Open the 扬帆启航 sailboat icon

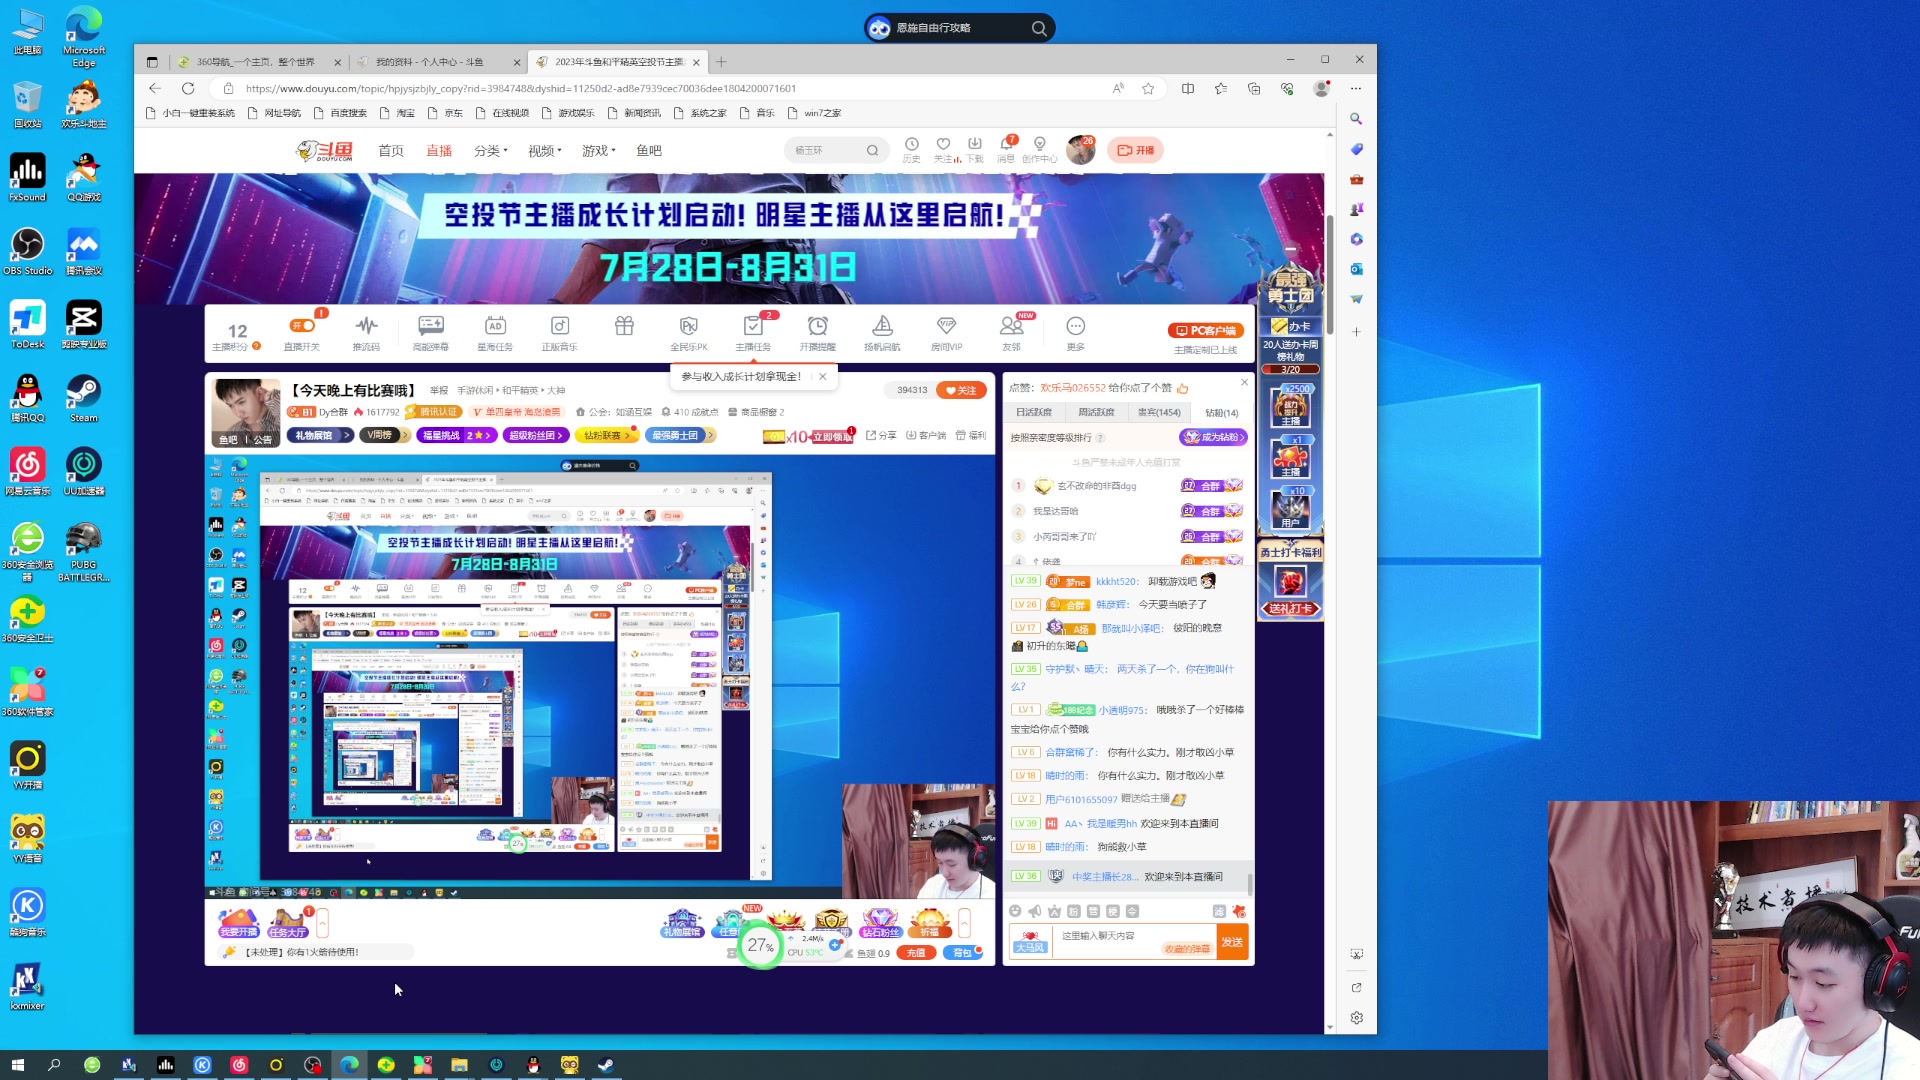882,333
